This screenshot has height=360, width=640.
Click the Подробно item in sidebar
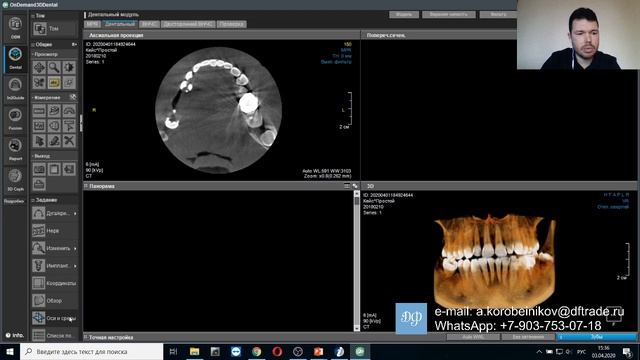[x=14, y=201]
